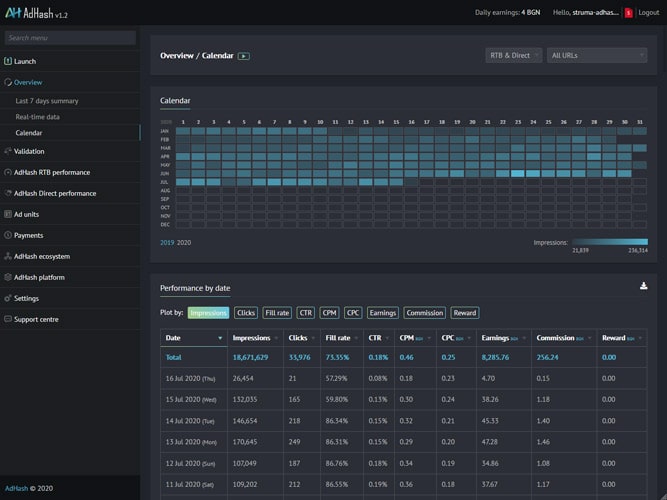The width and height of the screenshot is (667, 500).
Task: Click the red user avatar icon
Action: [628, 13]
